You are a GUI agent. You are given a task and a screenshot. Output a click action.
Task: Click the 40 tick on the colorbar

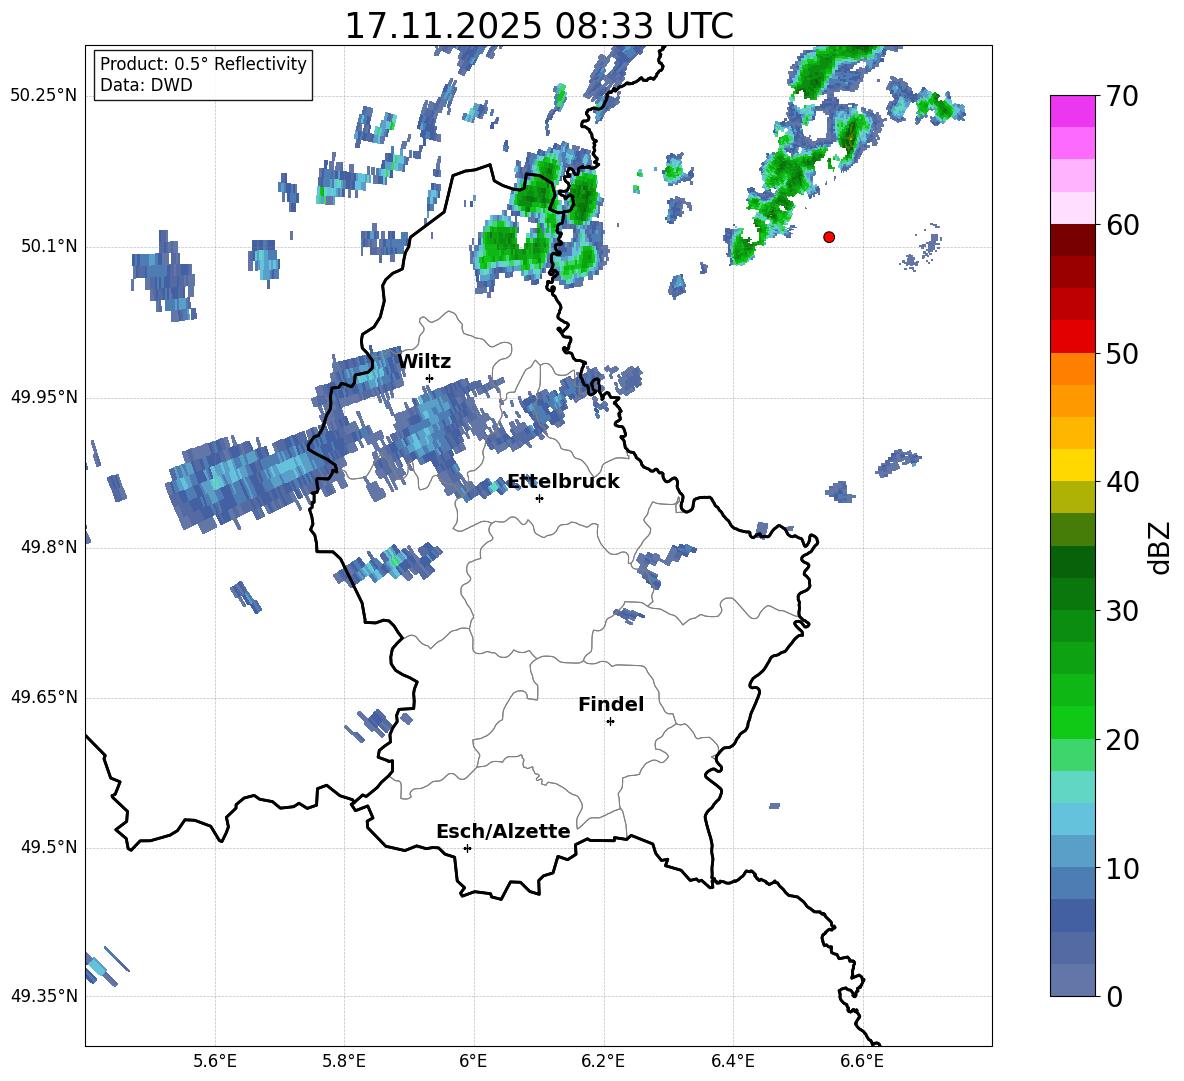pyautogui.click(x=1122, y=482)
